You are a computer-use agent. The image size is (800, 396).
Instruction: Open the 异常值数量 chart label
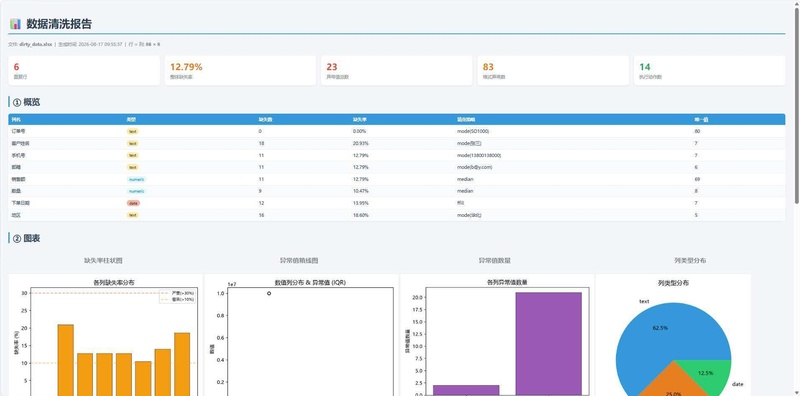pos(494,260)
